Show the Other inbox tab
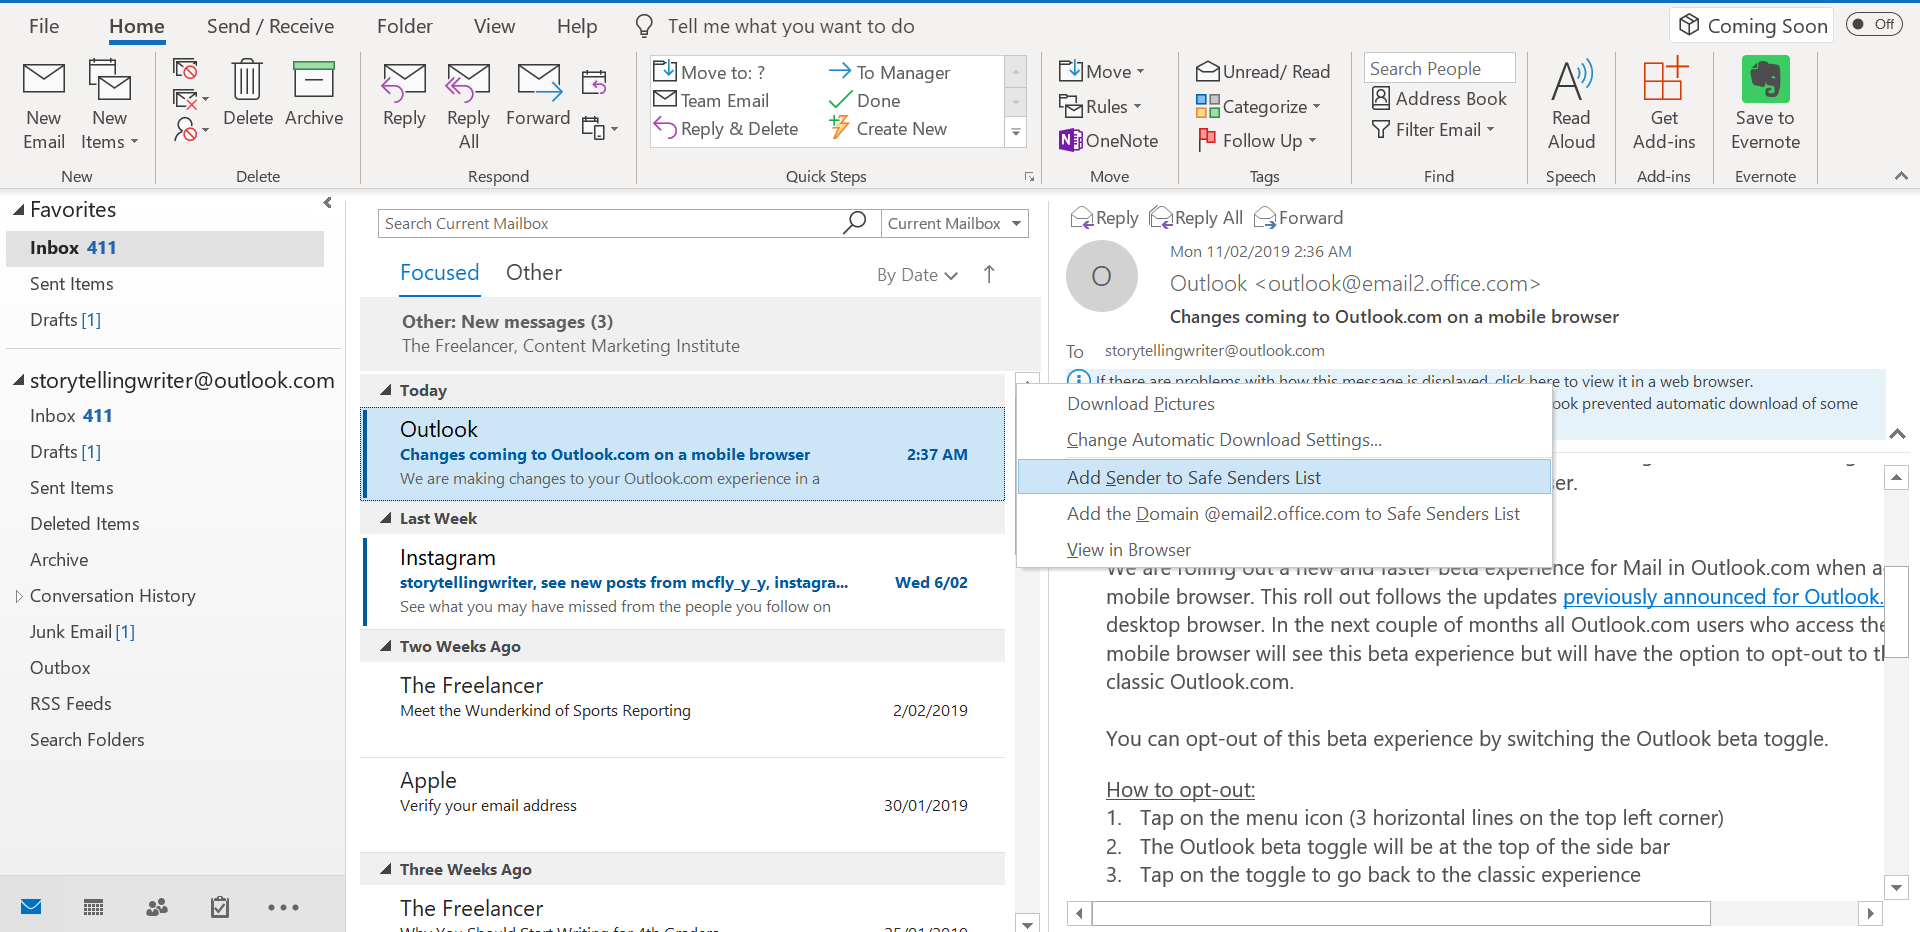Image resolution: width=1920 pixels, height=932 pixels. tap(534, 272)
